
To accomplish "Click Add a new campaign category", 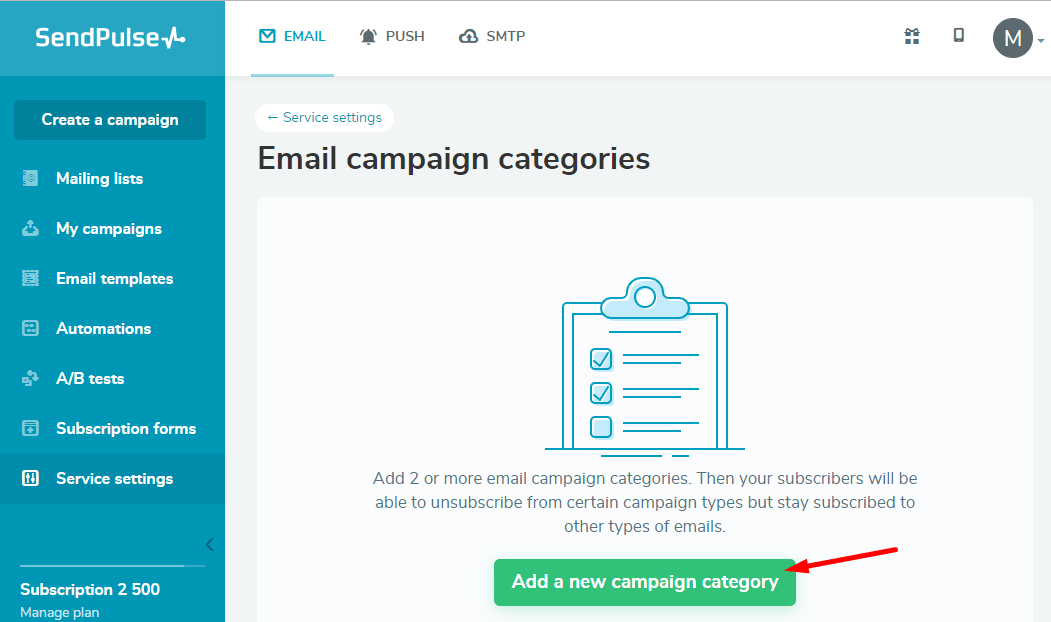I will click(644, 581).
